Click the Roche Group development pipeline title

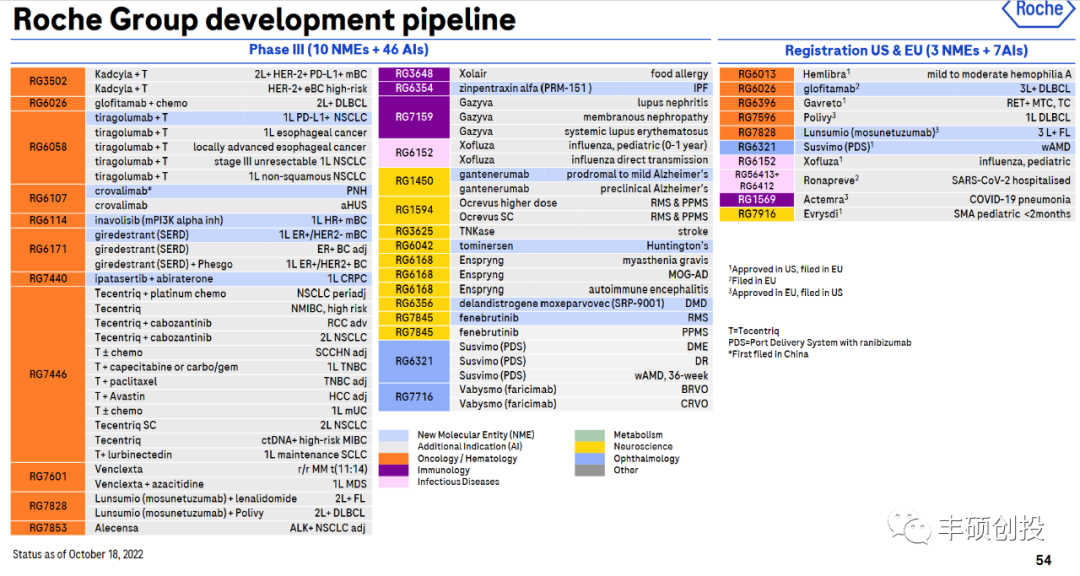264,19
